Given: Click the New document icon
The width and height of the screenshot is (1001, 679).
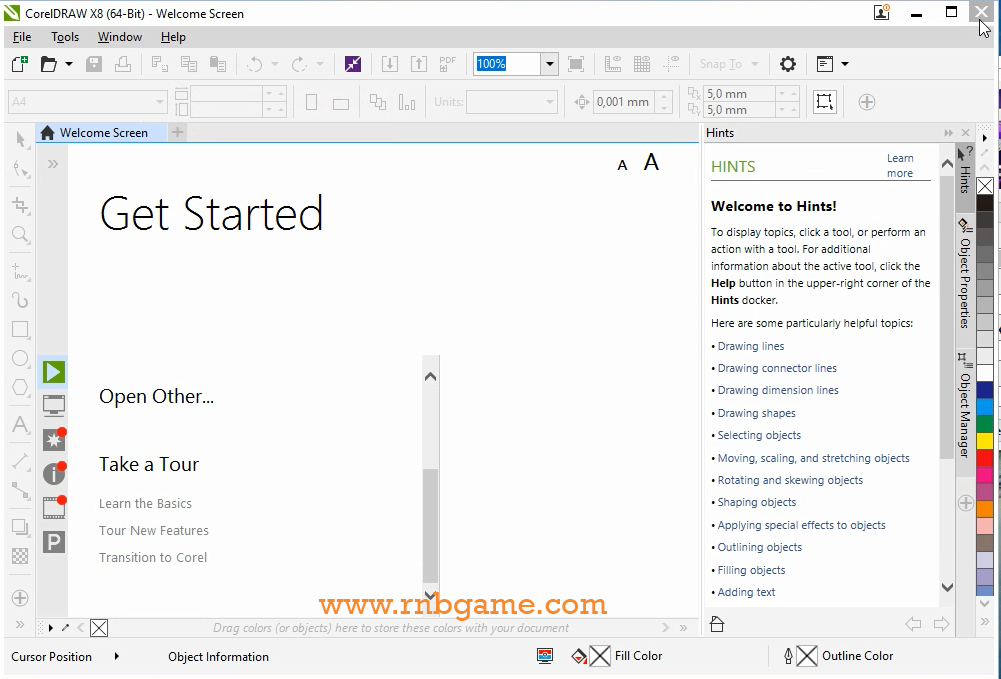Looking at the screenshot, I should [x=20, y=64].
